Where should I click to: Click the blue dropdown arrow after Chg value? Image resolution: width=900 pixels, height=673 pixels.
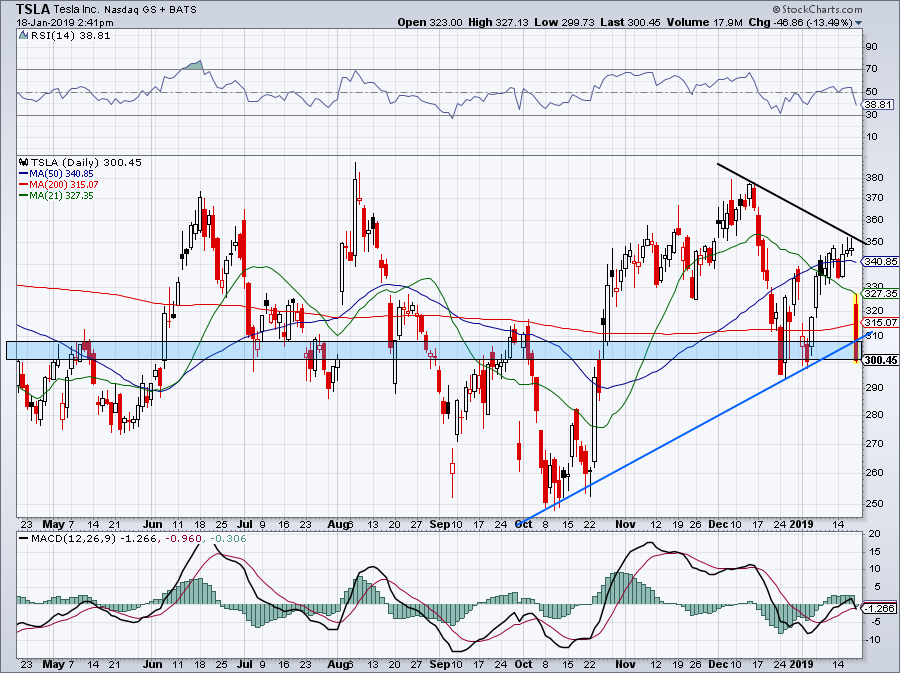click(x=858, y=23)
